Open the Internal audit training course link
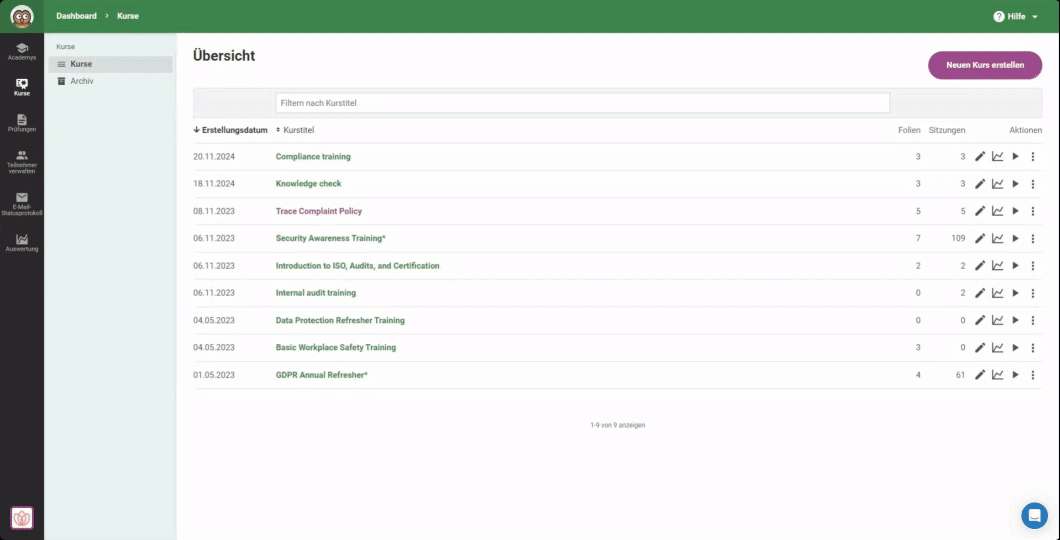 tap(315, 293)
